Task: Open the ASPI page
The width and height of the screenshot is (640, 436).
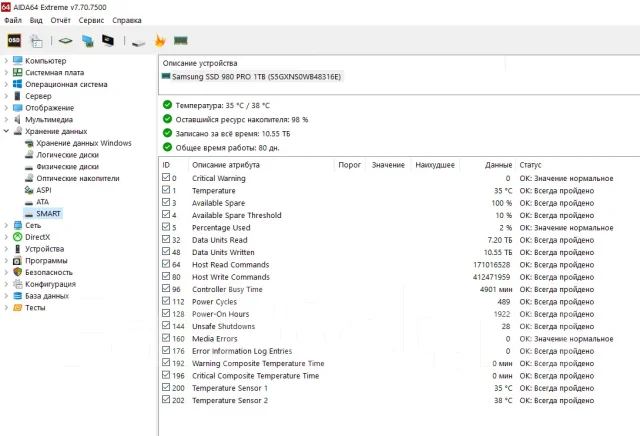Action: (x=44, y=190)
